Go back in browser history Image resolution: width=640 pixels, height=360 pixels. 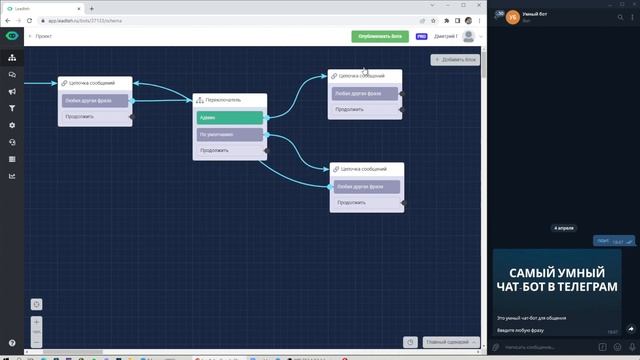coord(8,20)
